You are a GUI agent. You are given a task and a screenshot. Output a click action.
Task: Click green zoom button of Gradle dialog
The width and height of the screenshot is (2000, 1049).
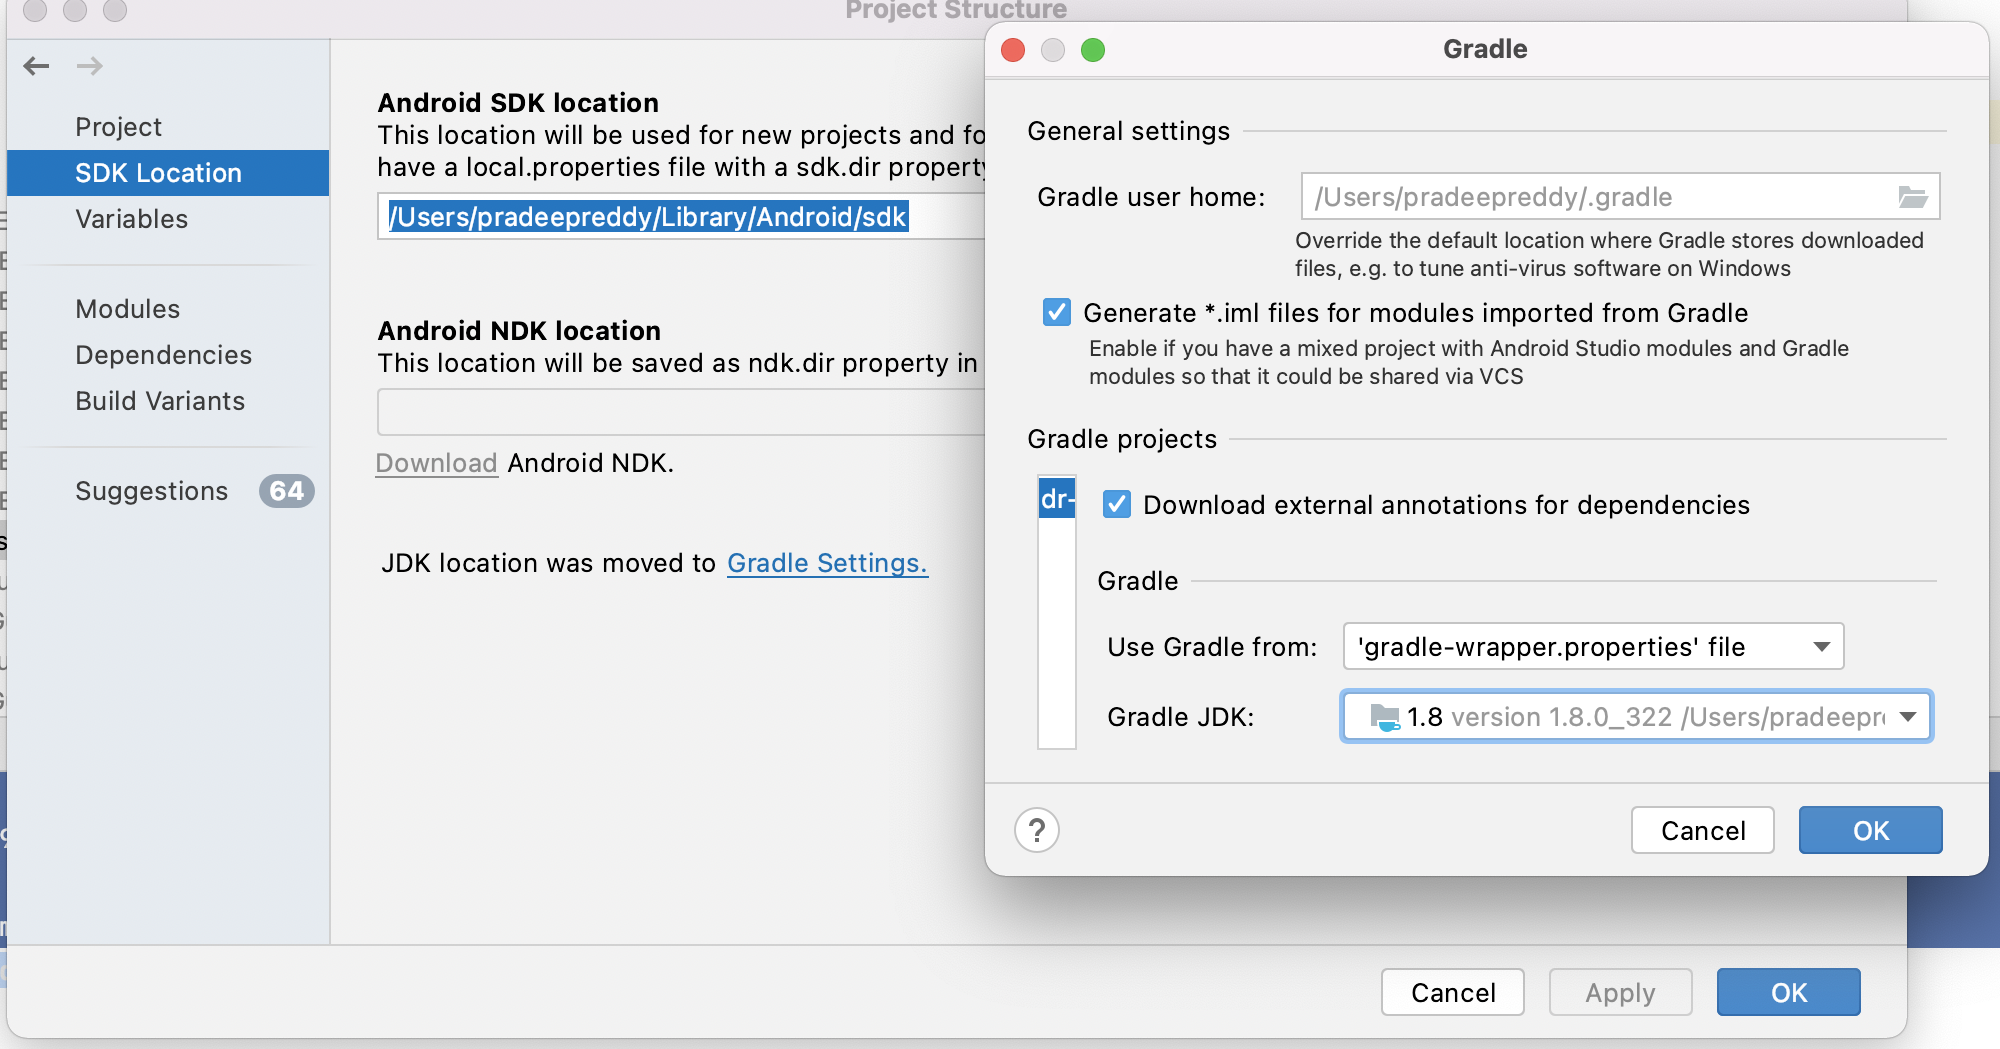click(x=1093, y=50)
